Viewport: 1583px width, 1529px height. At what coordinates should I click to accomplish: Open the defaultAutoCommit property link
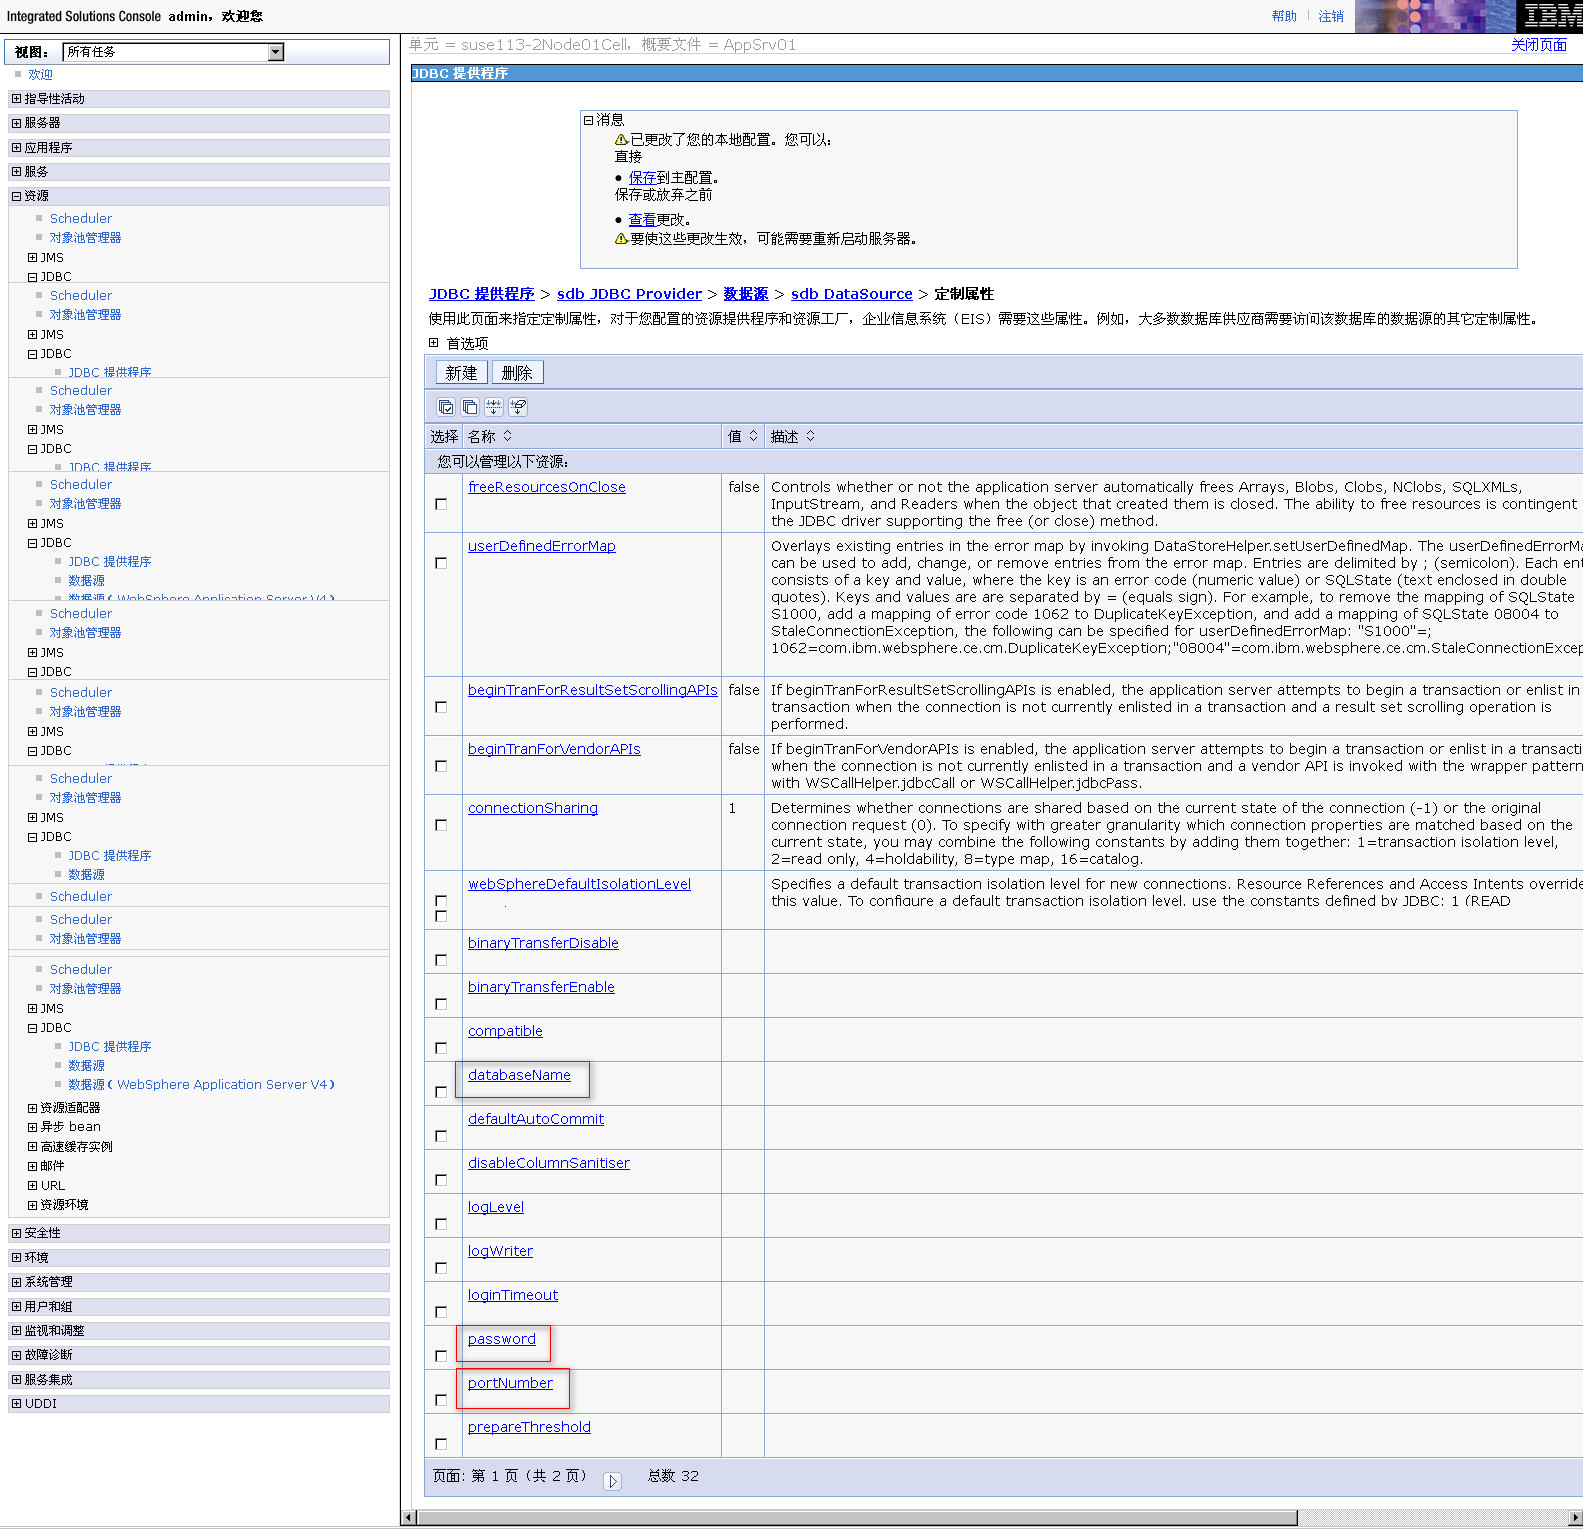536,1119
